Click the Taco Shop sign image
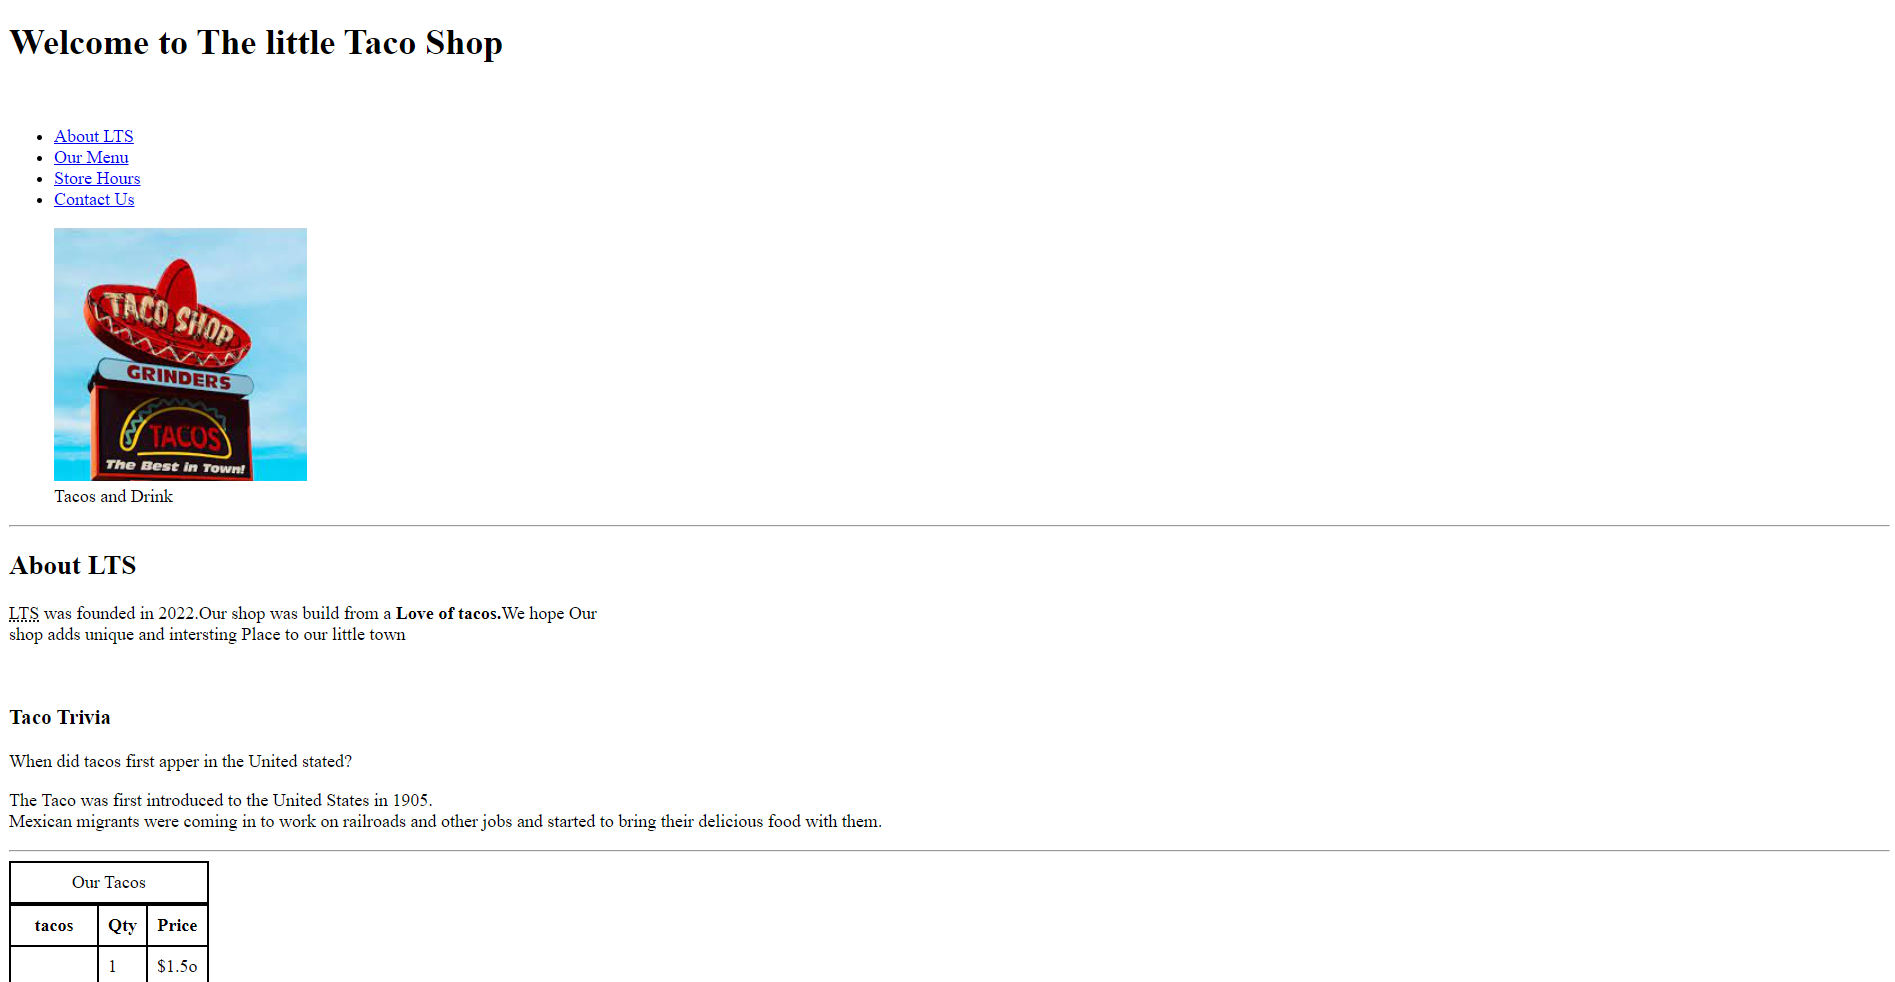The width and height of the screenshot is (1895, 982). click(x=180, y=354)
